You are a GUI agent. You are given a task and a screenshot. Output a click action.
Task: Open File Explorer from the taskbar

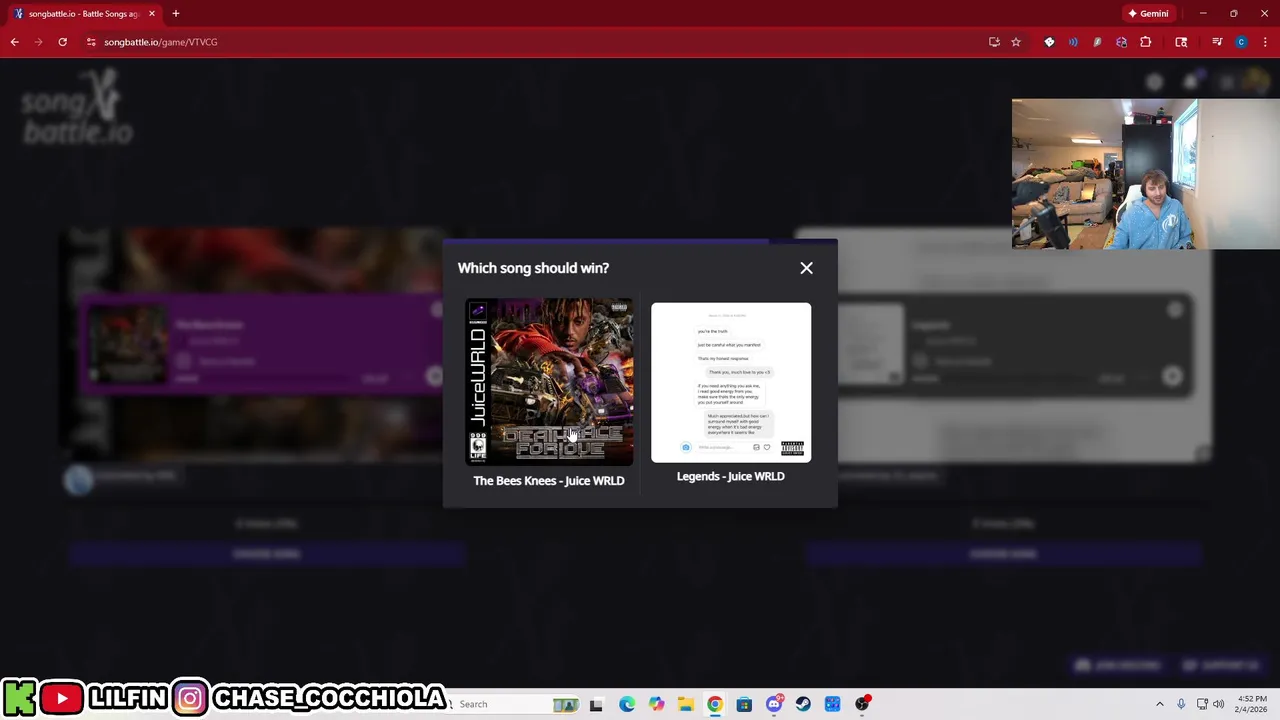click(686, 704)
